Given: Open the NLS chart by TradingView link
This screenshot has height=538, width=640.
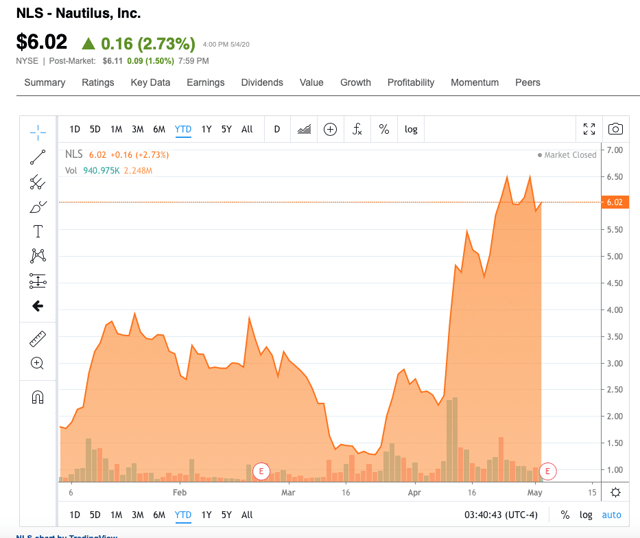Looking at the screenshot, I should pos(67,536).
